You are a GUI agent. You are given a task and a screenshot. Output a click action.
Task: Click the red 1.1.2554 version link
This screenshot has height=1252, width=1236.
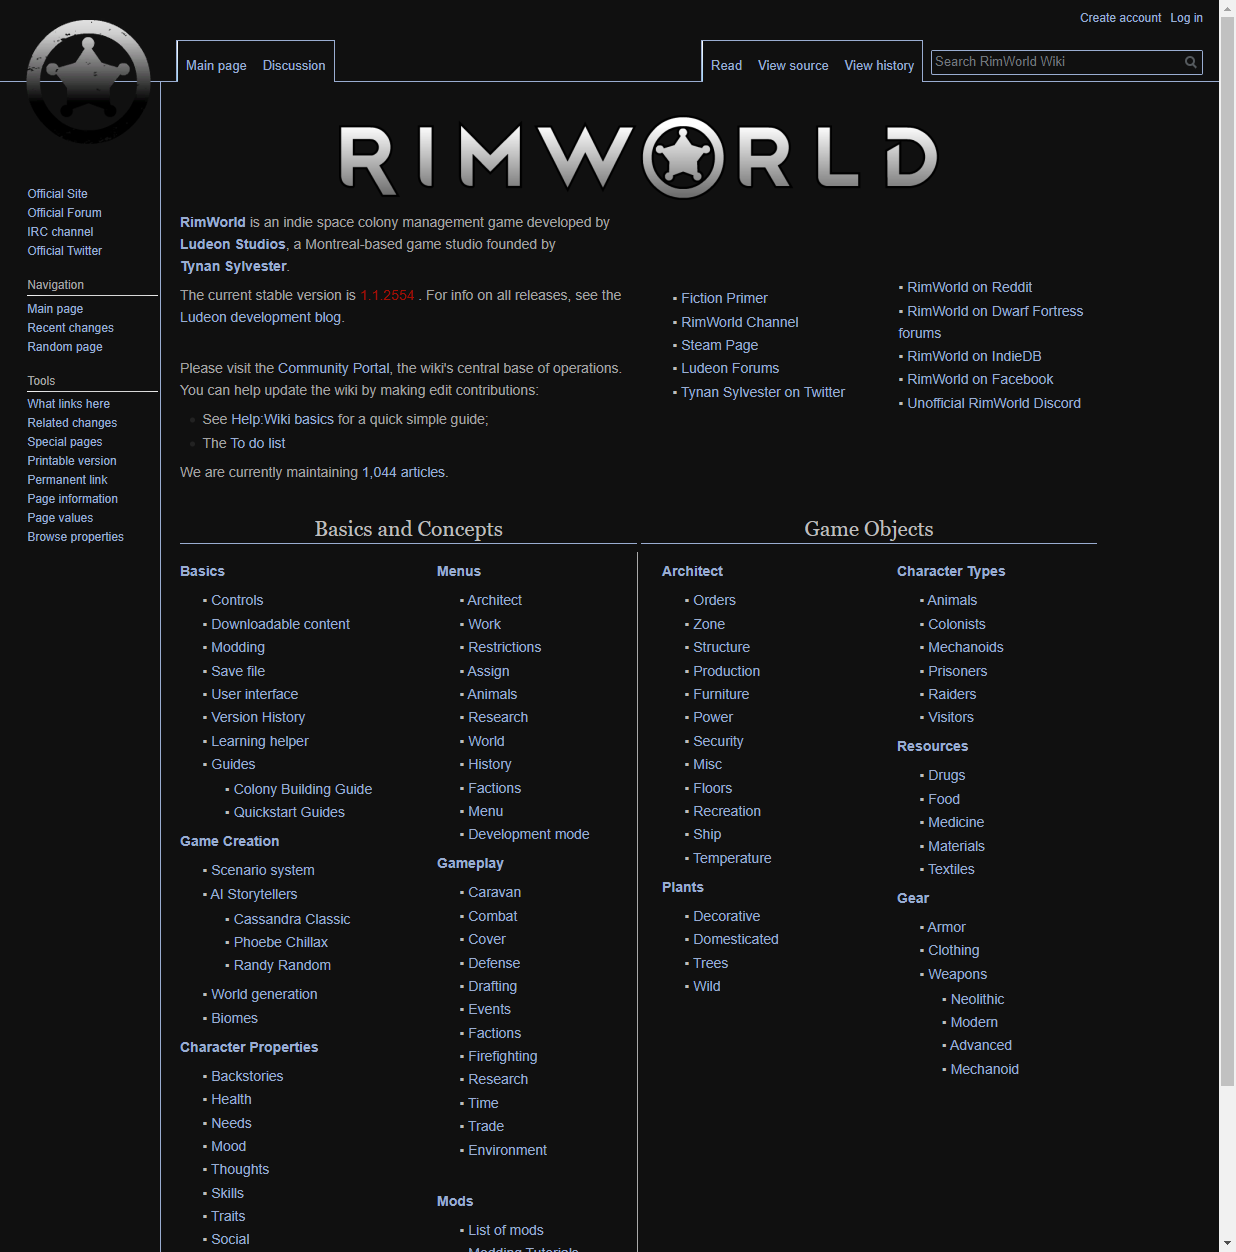pos(387,295)
